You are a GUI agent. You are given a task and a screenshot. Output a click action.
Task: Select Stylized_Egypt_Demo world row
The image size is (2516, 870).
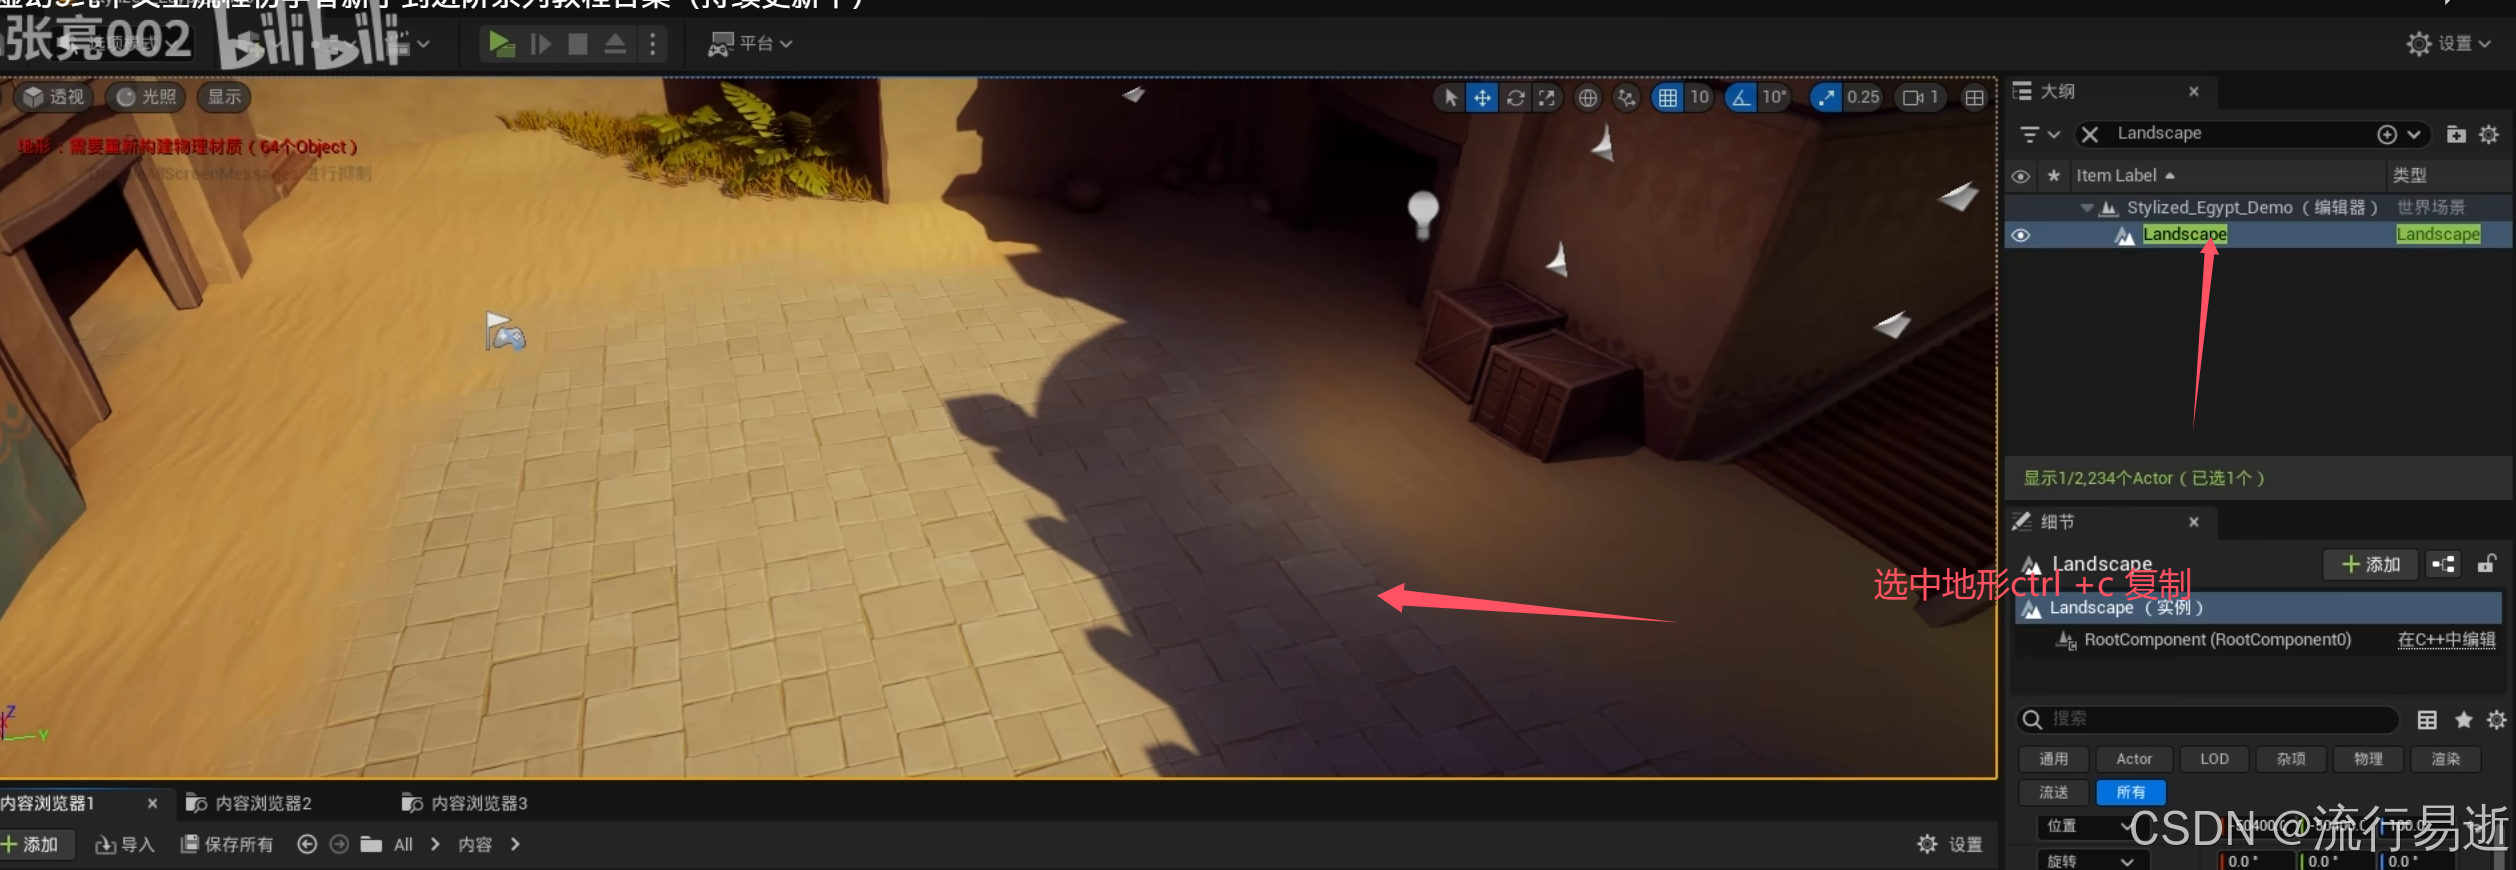point(2258,208)
